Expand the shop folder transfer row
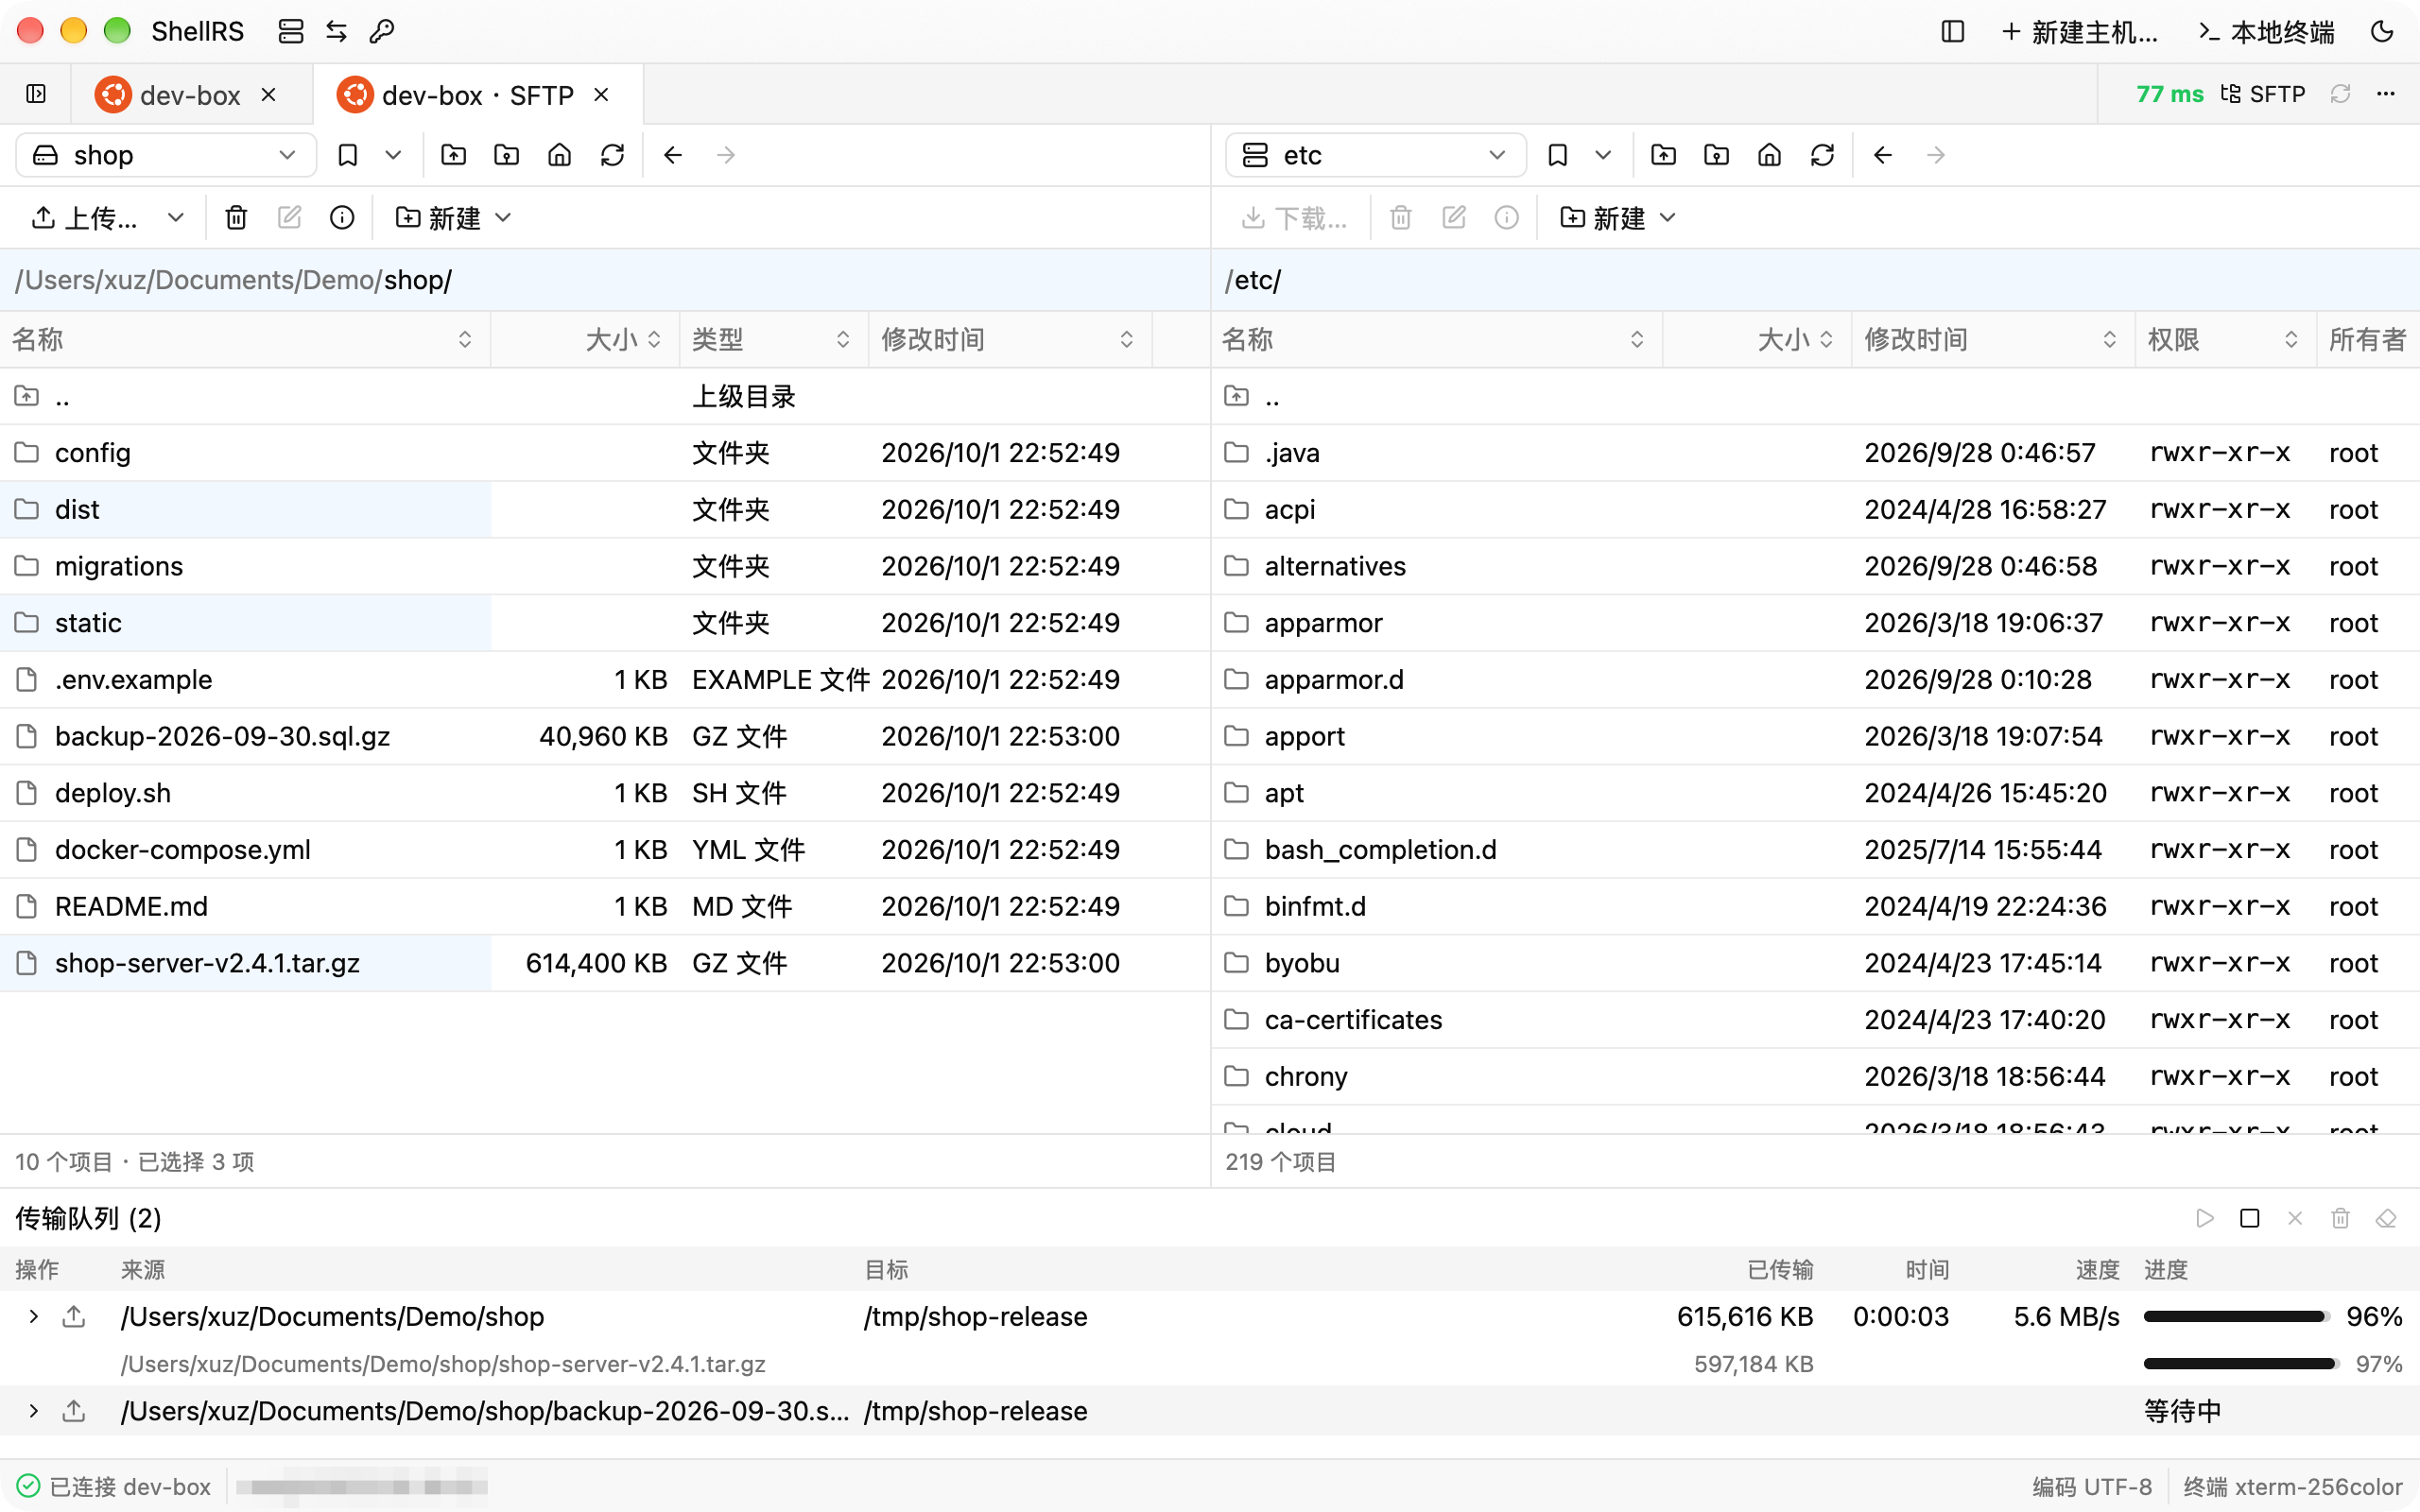 33,1316
